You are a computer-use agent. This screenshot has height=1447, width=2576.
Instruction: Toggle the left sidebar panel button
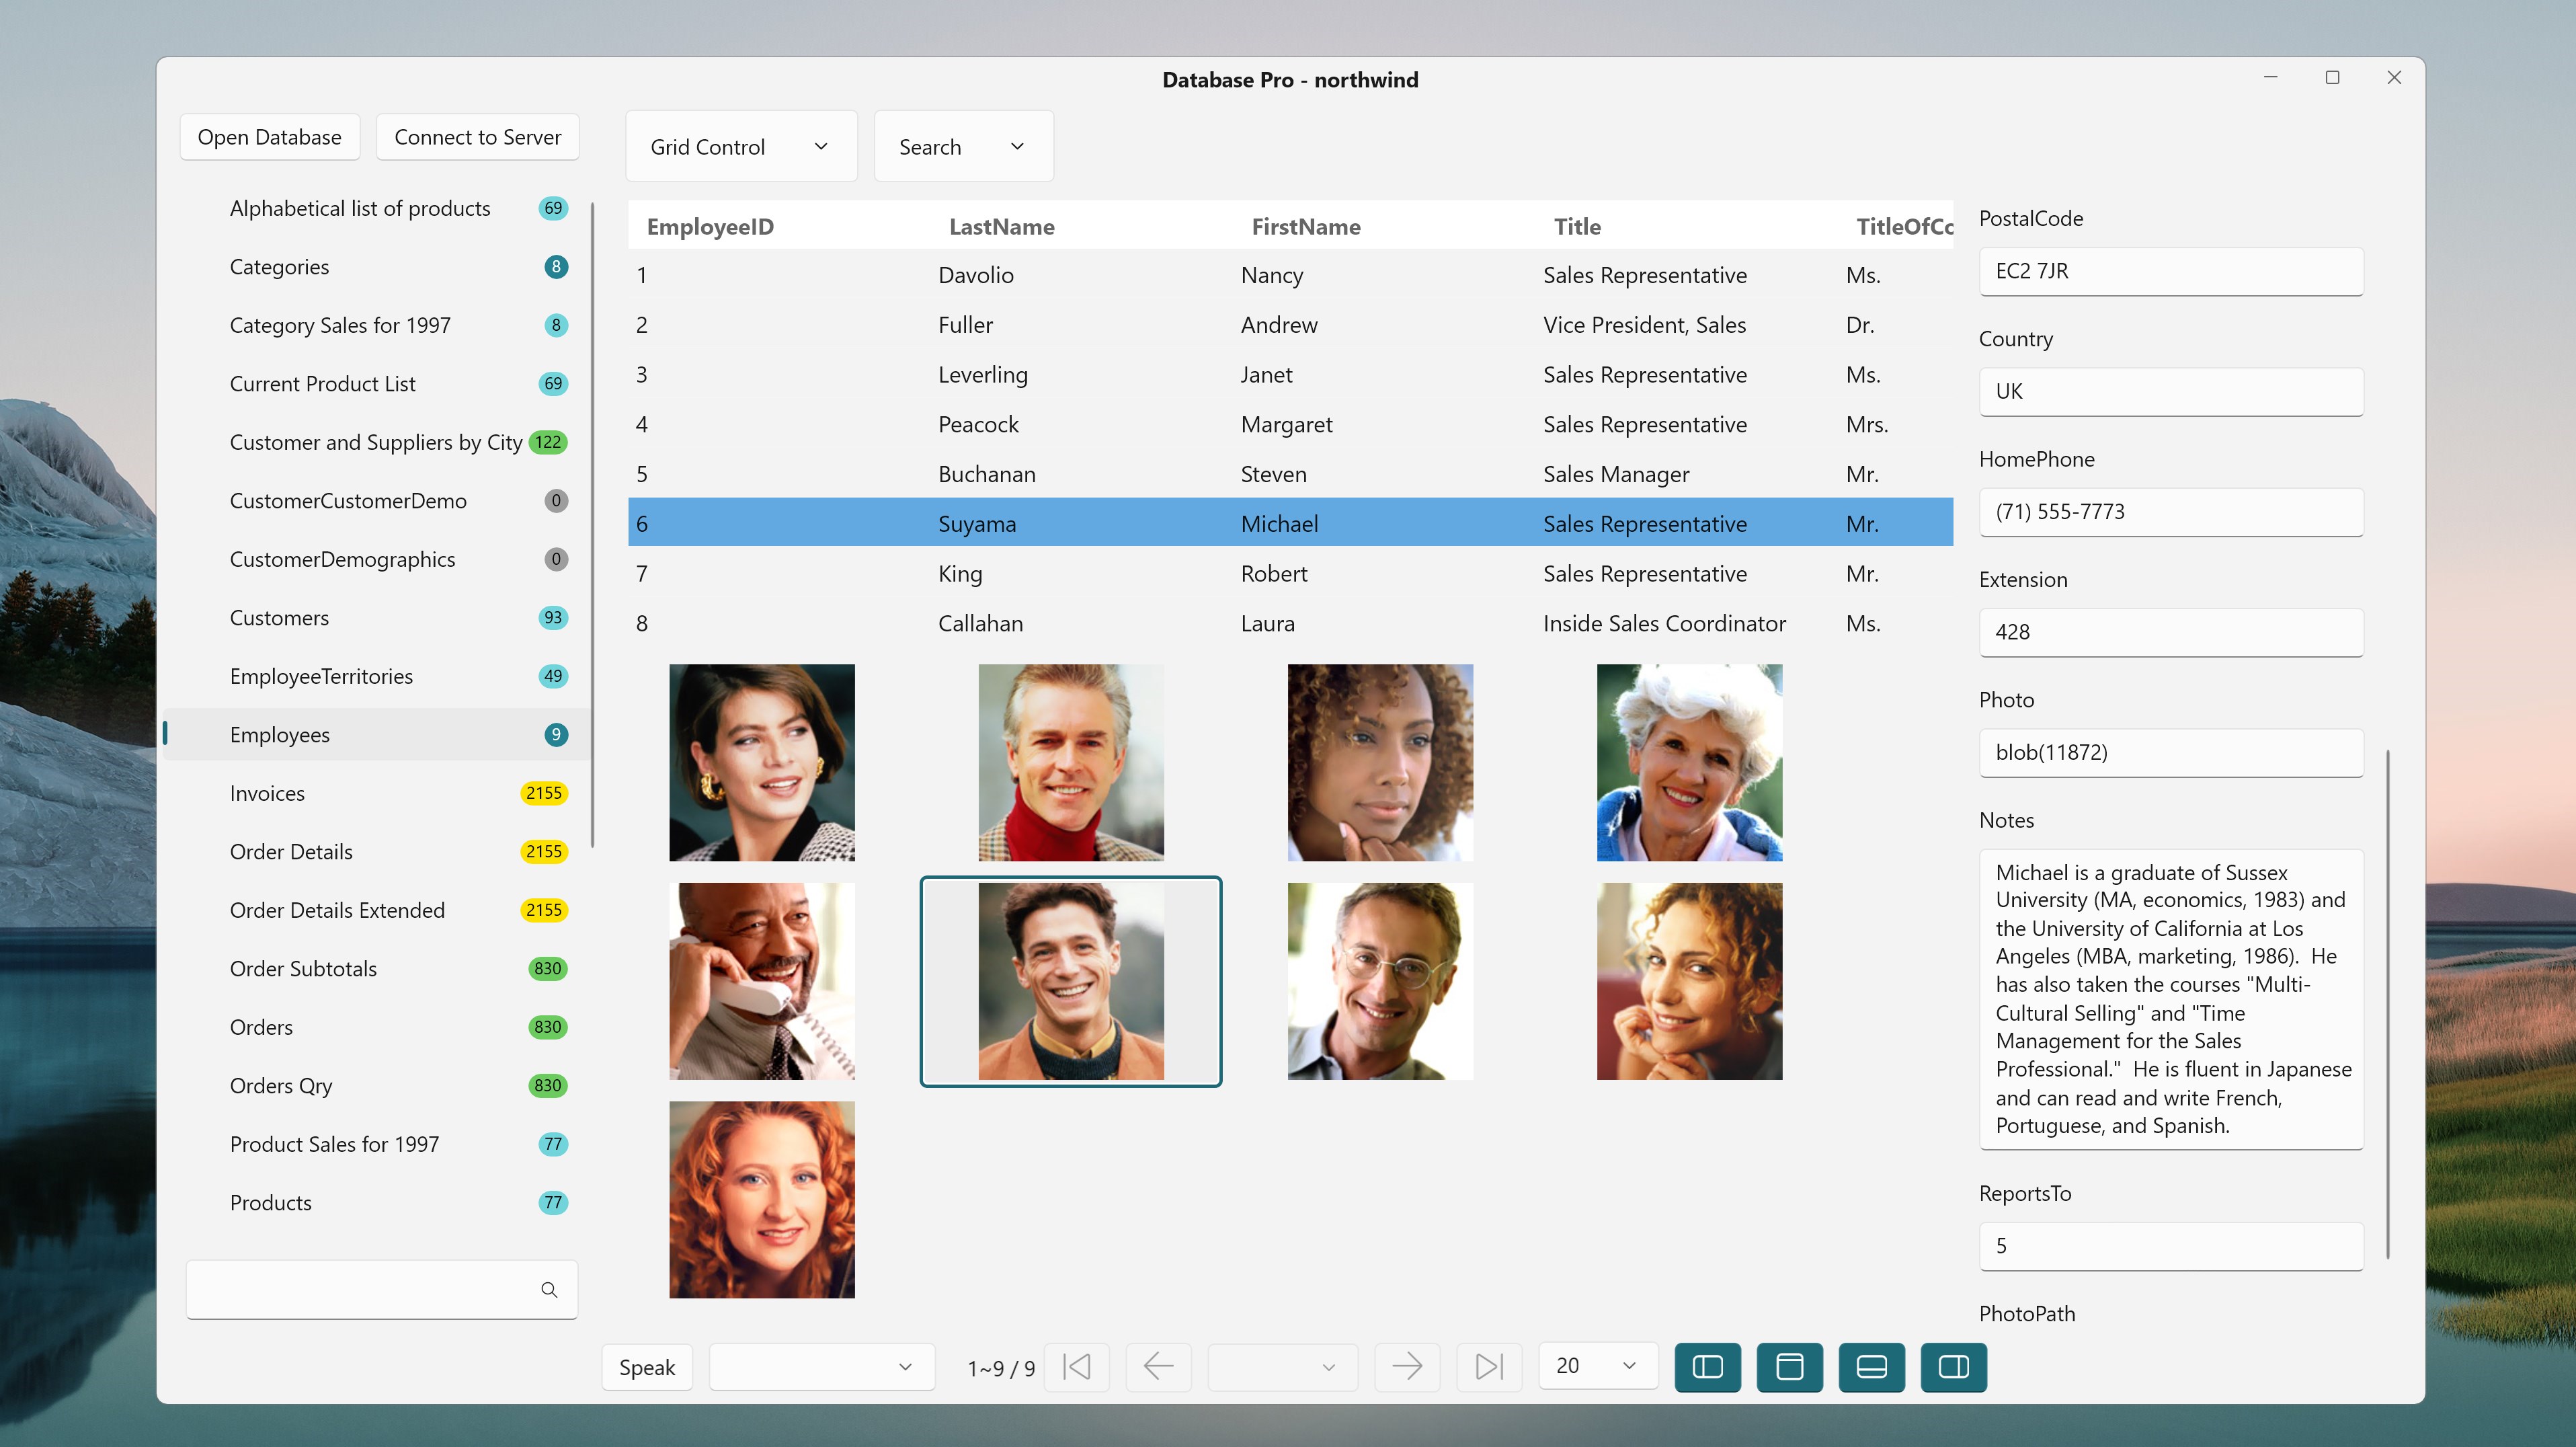(x=1707, y=1366)
